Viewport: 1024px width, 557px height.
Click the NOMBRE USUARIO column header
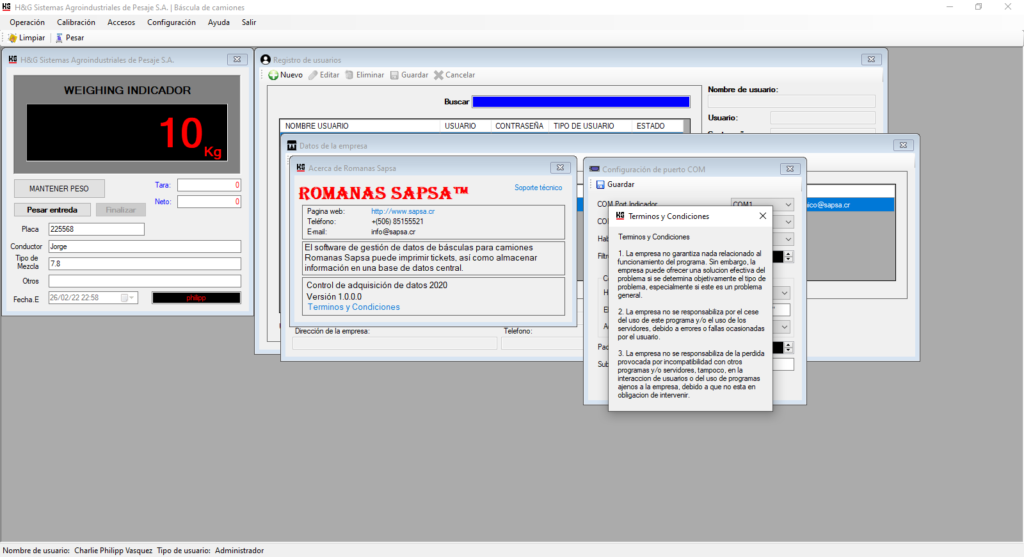[317, 126]
